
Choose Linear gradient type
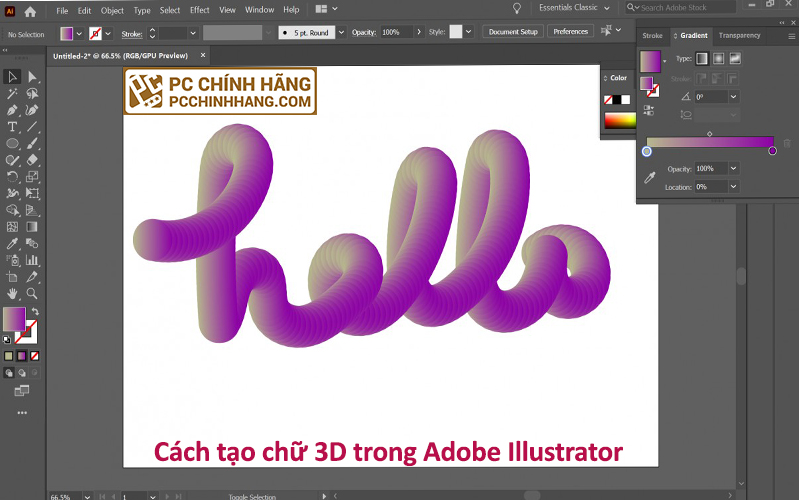pyautogui.click(x=701, y=59)
